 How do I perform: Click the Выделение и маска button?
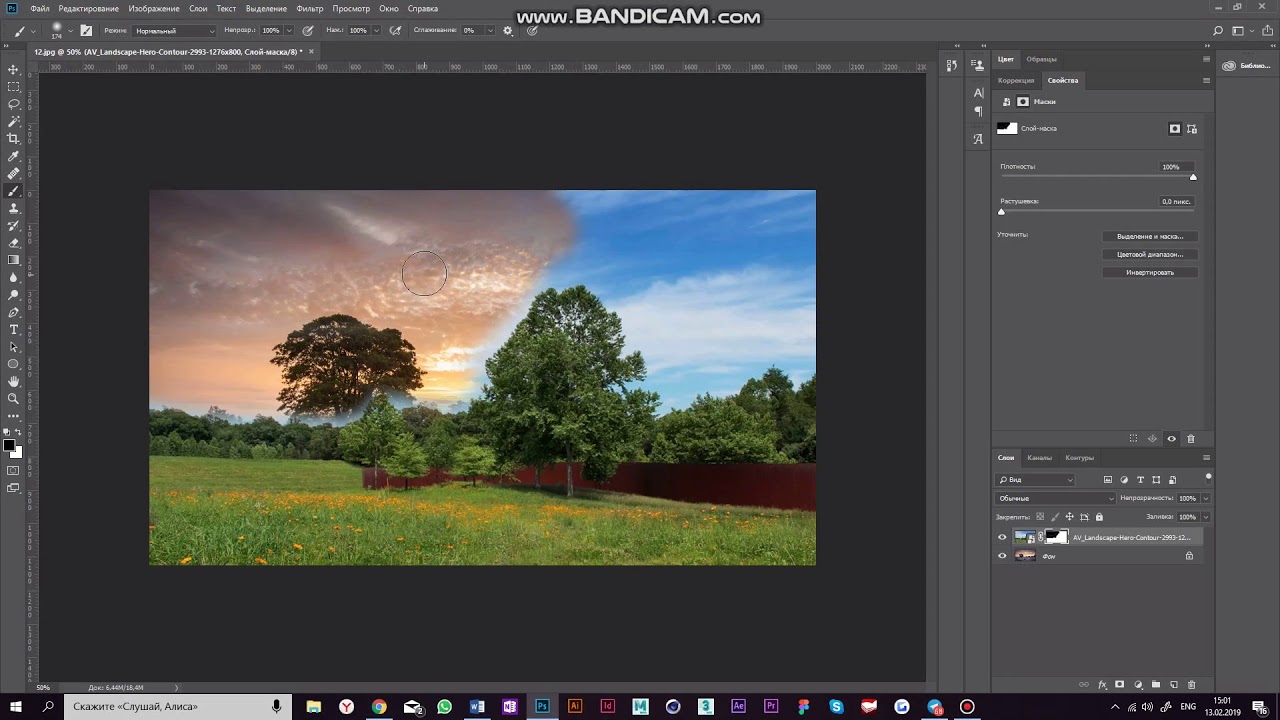pos(1150,237)
